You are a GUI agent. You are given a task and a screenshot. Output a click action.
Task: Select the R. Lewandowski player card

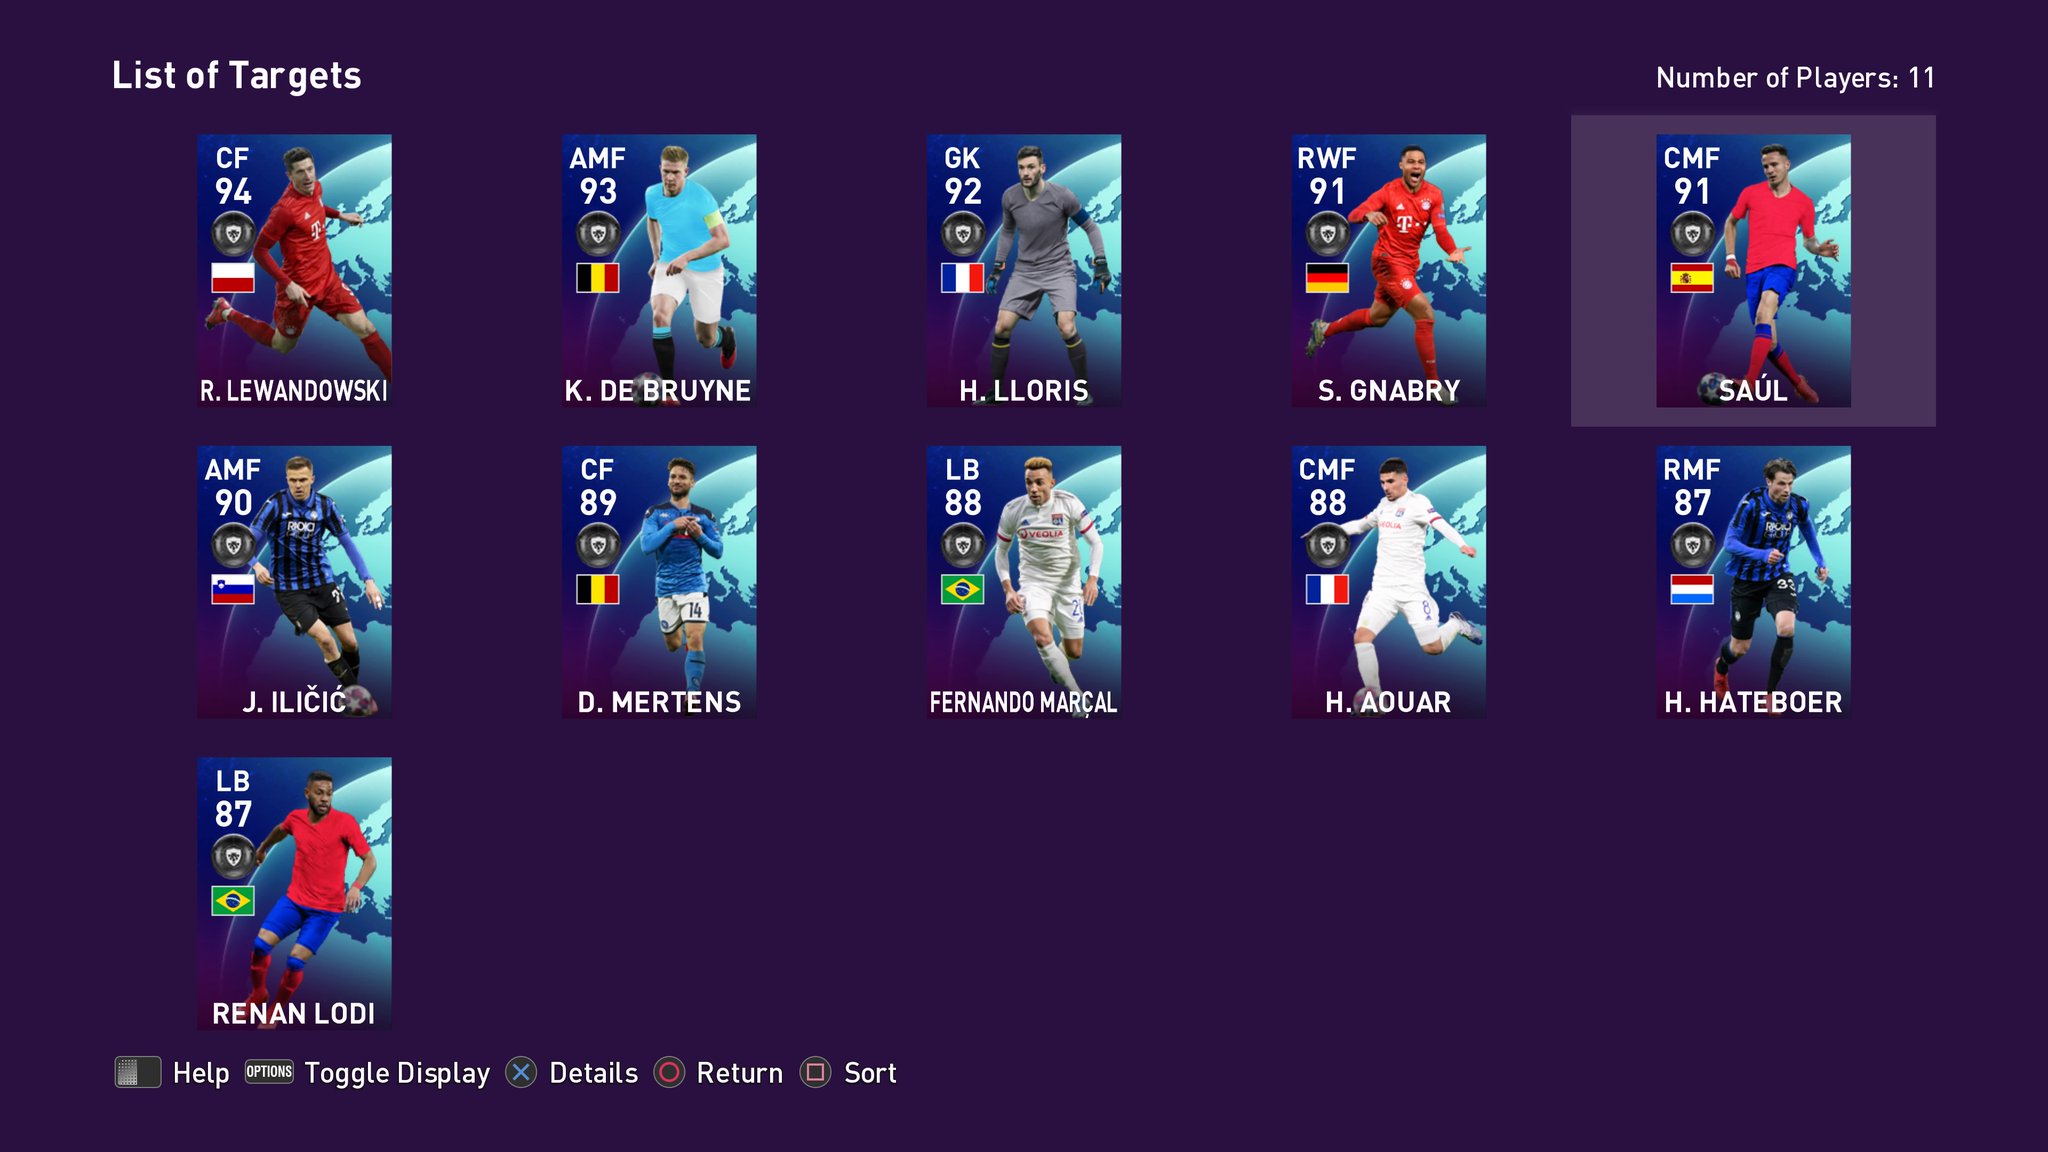(x=294, y=270)
